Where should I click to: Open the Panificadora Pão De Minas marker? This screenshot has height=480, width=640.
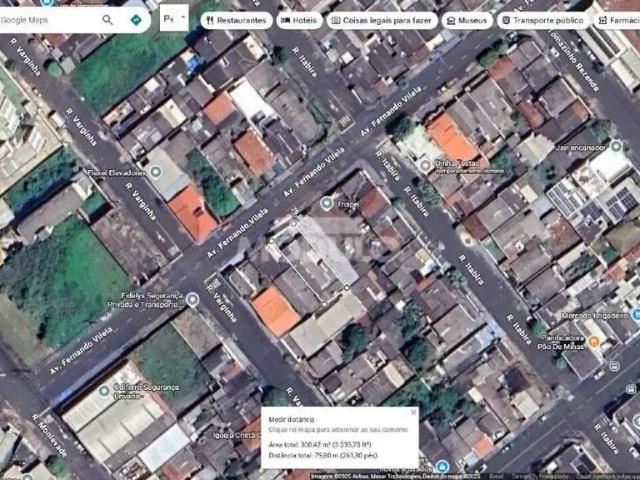594,342
